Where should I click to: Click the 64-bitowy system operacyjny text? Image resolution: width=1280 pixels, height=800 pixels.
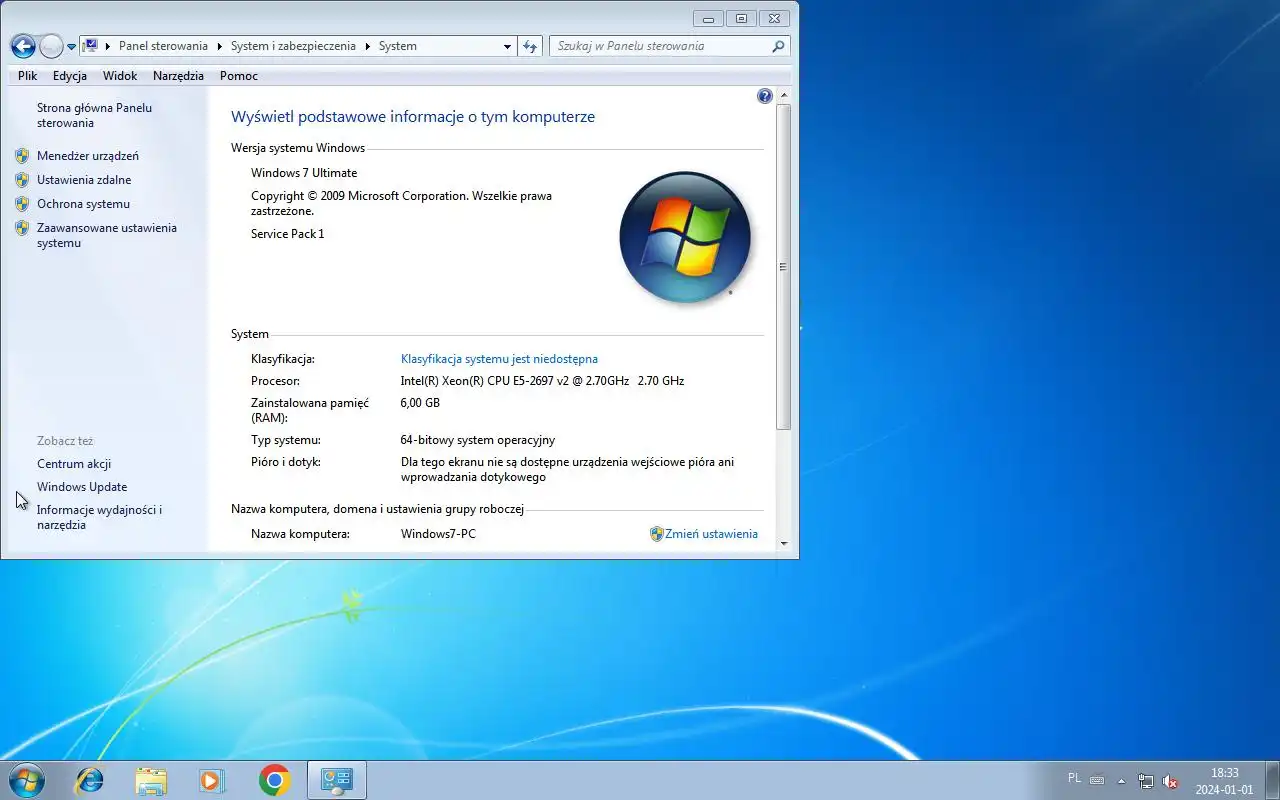[478, 440]
